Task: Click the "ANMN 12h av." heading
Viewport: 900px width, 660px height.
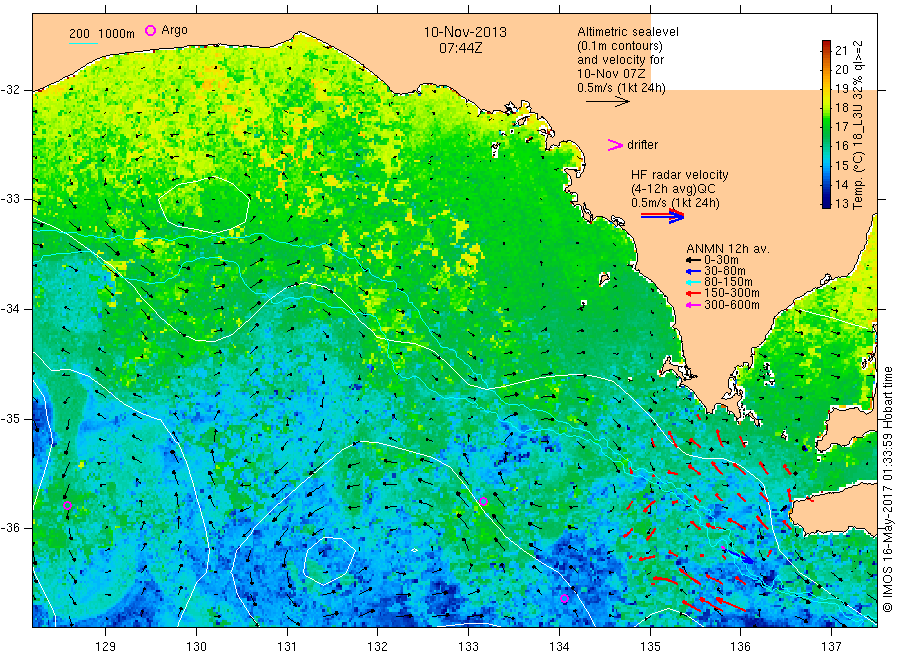Action: (x=728, y=249)
